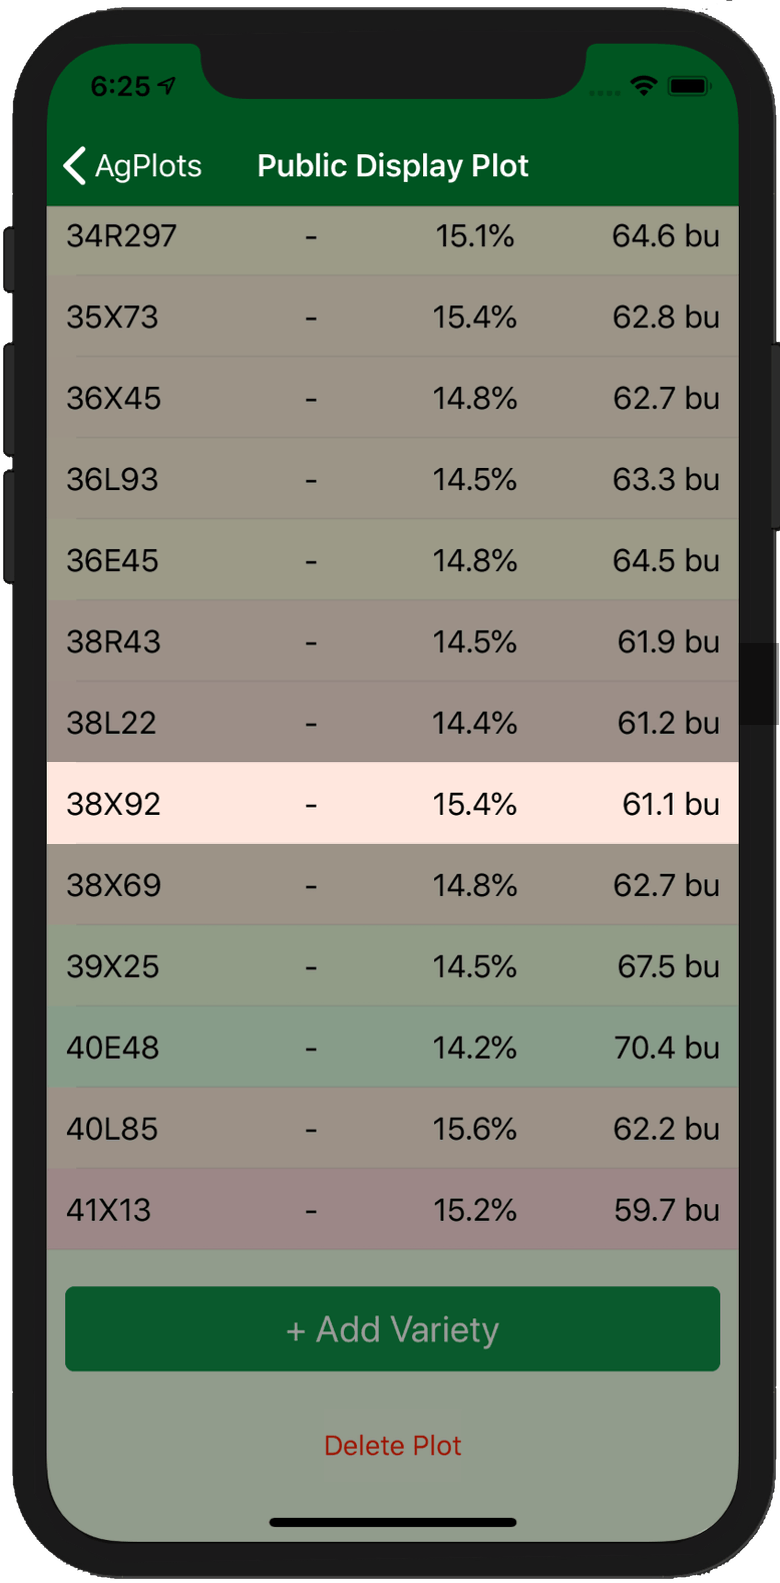Choose the 36L93 variety row
Screen dimensions: 780x1583
coord(393,479)
